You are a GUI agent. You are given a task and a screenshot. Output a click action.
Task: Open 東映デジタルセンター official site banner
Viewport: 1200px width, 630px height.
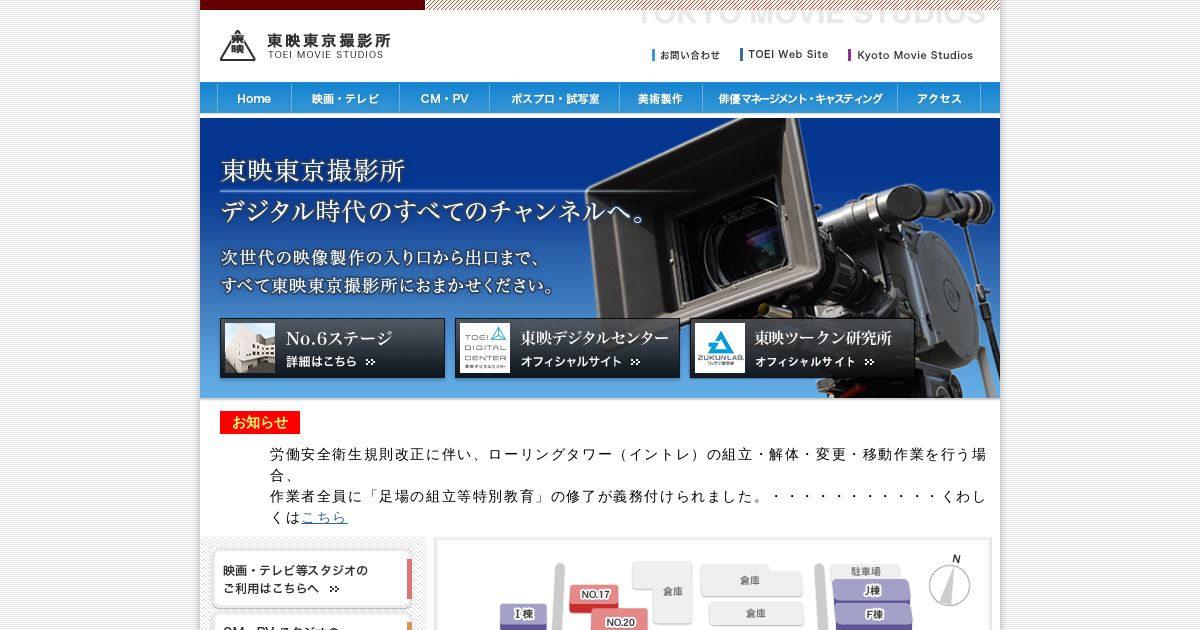coord(567,348)
